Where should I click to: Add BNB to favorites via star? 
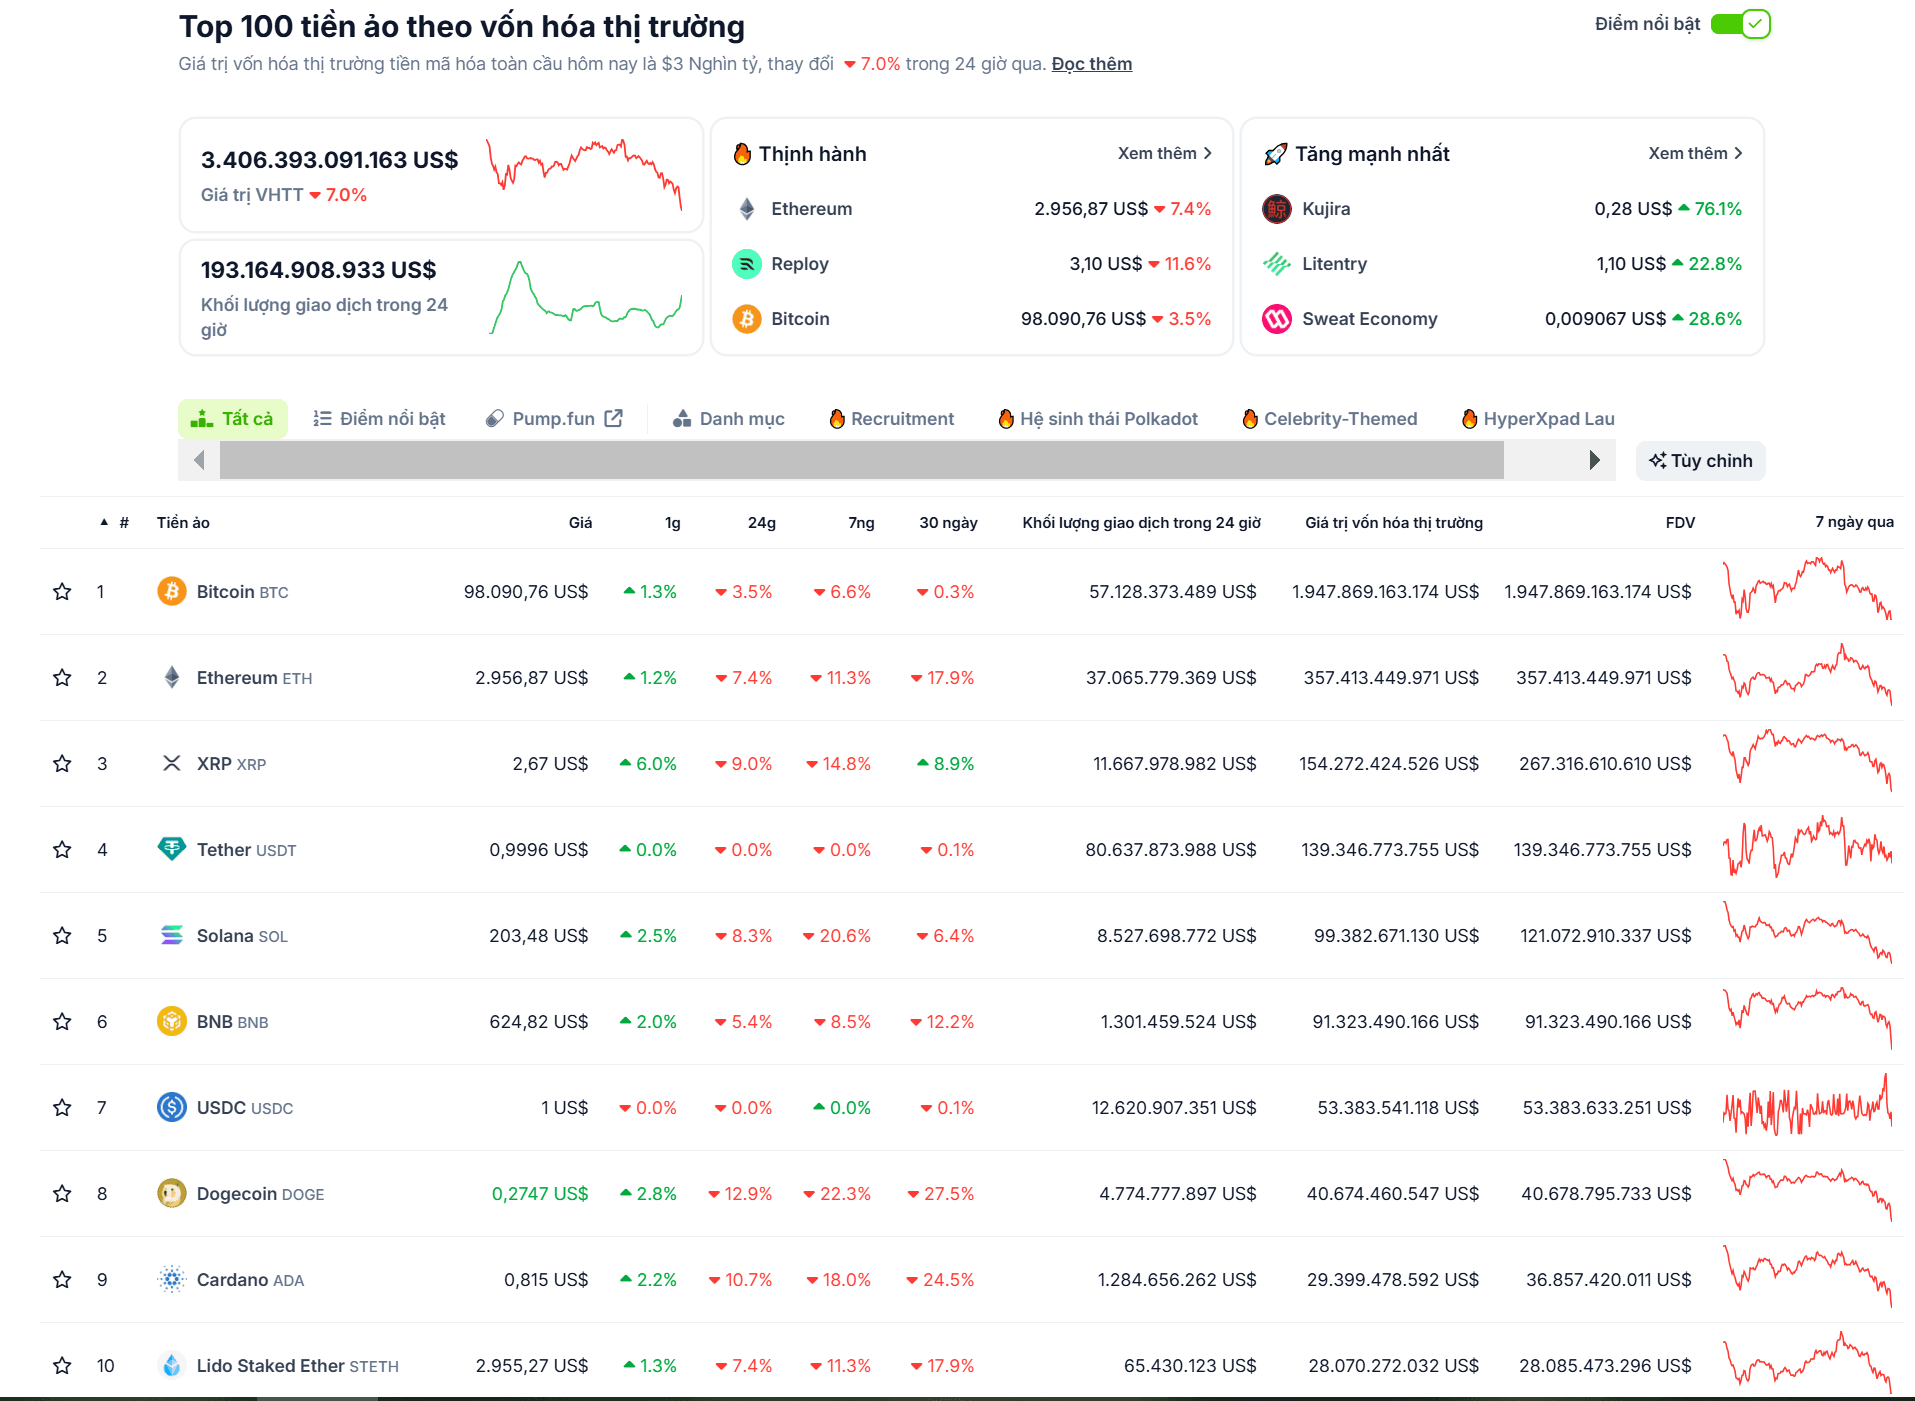point(62,1021)
